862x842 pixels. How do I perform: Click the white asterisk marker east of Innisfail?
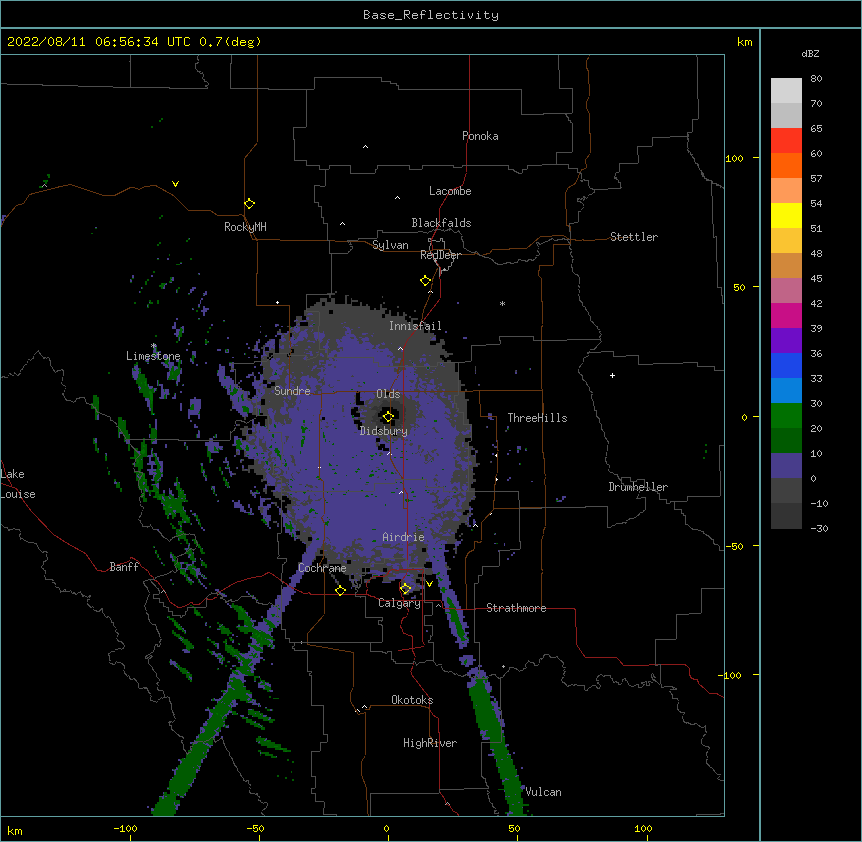pos(502,303)
